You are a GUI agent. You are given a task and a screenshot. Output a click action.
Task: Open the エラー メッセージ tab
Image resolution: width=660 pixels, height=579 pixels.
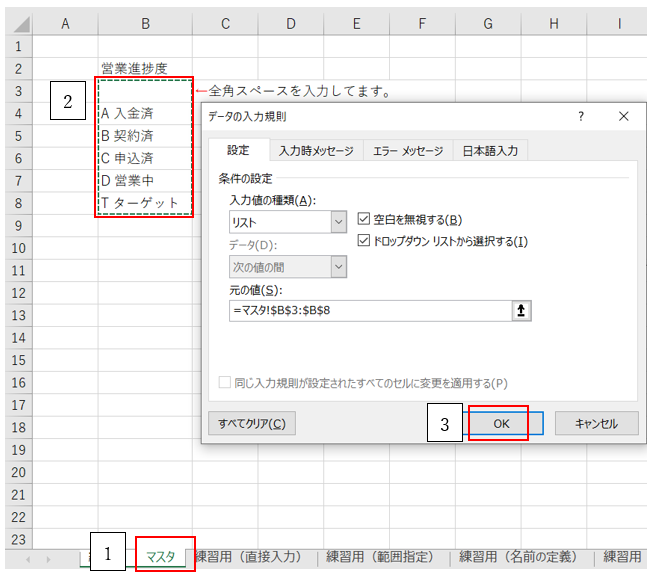[x=407, y=151]
